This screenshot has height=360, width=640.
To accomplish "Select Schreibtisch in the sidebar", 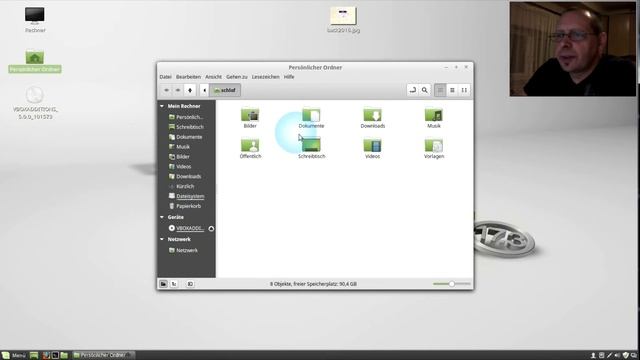I will pos(187,127).
